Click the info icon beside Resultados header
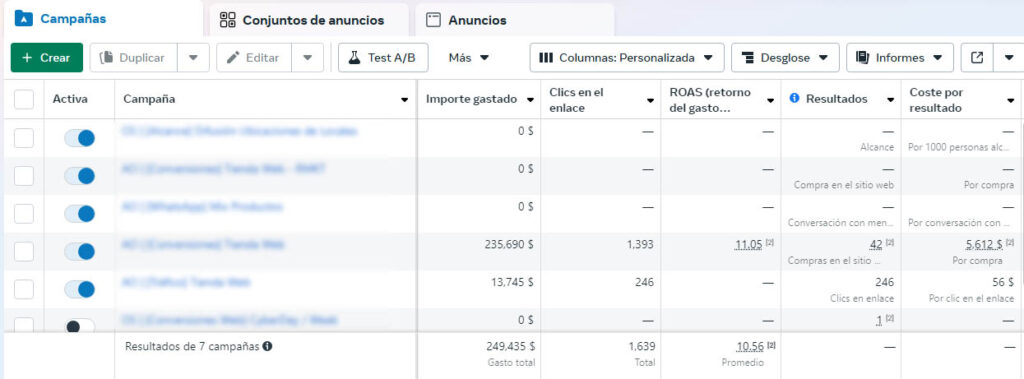Image resolution: width=1024 pixels, height=379 pixels. [x=795, y=99]
